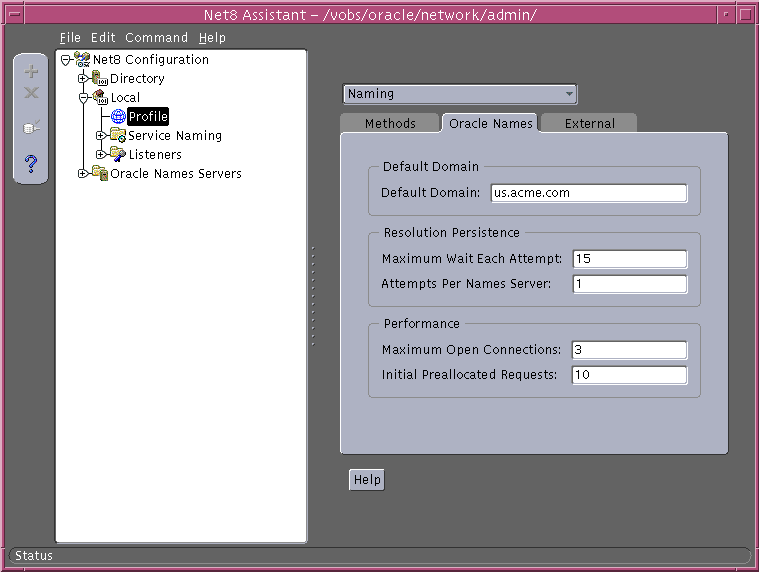This screenshot has width=759, height=572.
Task: Open the Command menu
Action: pyautogui.click(x=156, y=38)
